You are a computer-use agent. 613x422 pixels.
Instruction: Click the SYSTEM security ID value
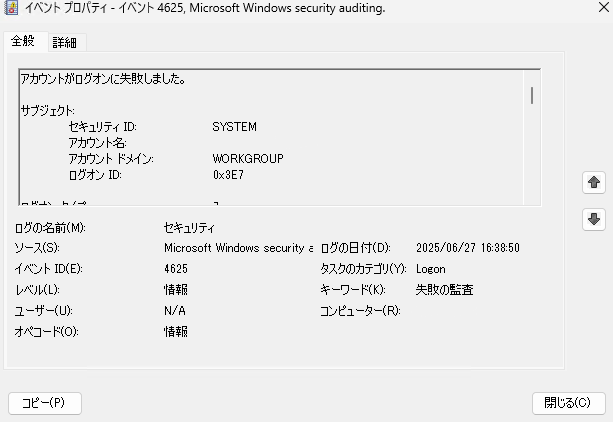coord(235,127)
